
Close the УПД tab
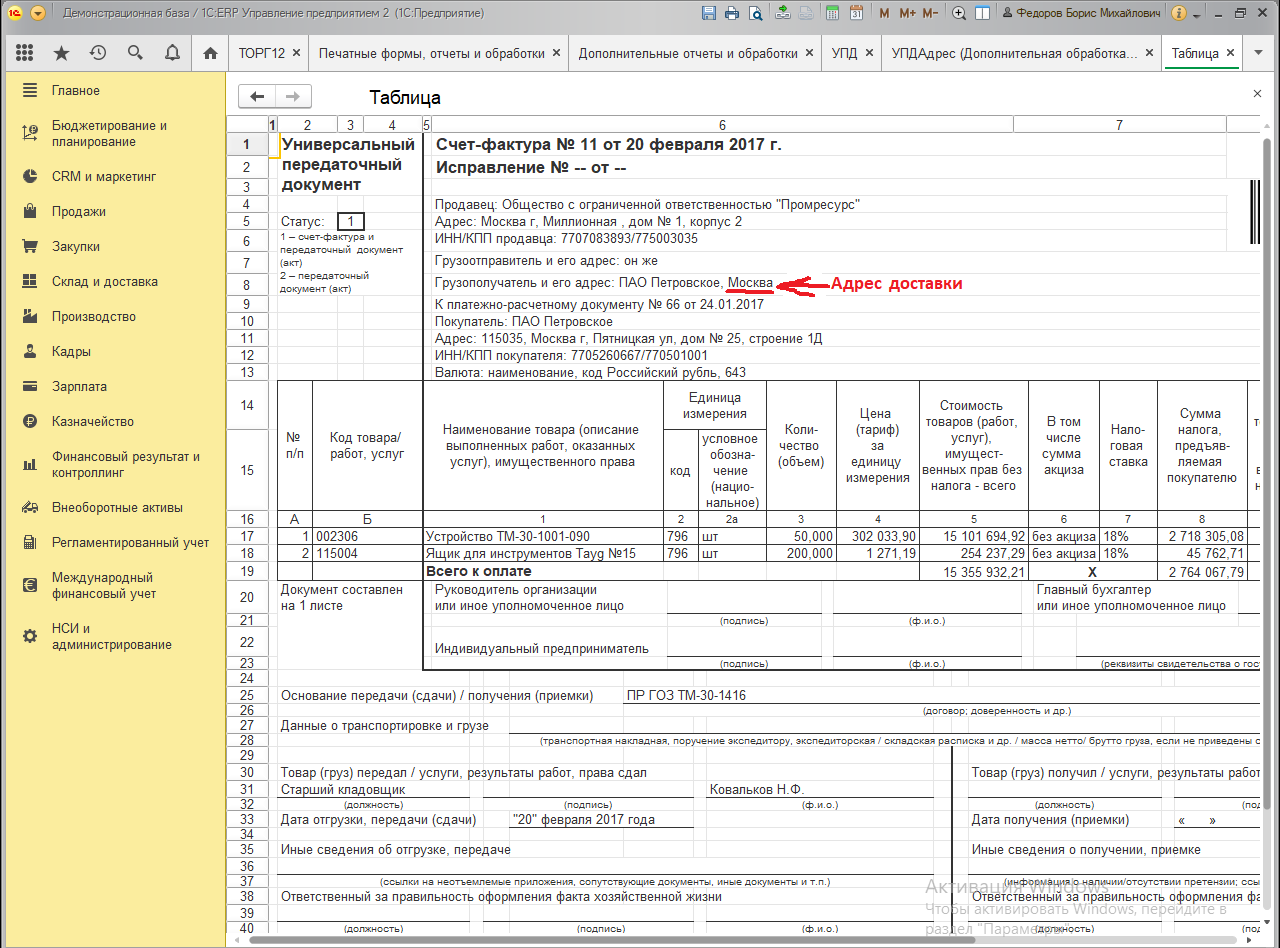point(870,53)
